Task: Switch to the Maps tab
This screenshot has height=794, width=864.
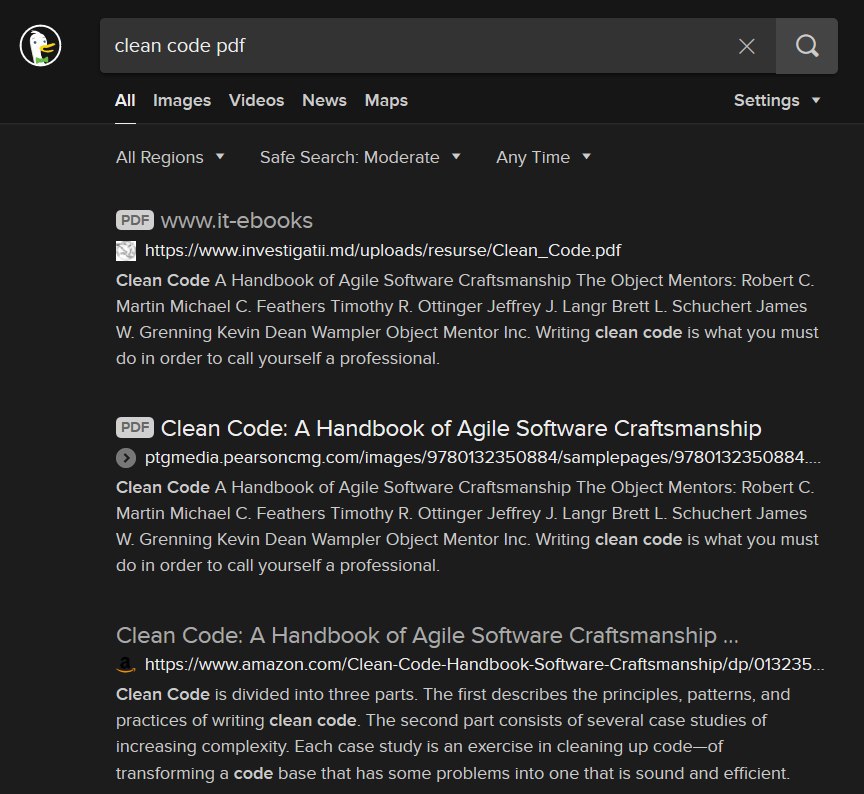Action: 386,100
